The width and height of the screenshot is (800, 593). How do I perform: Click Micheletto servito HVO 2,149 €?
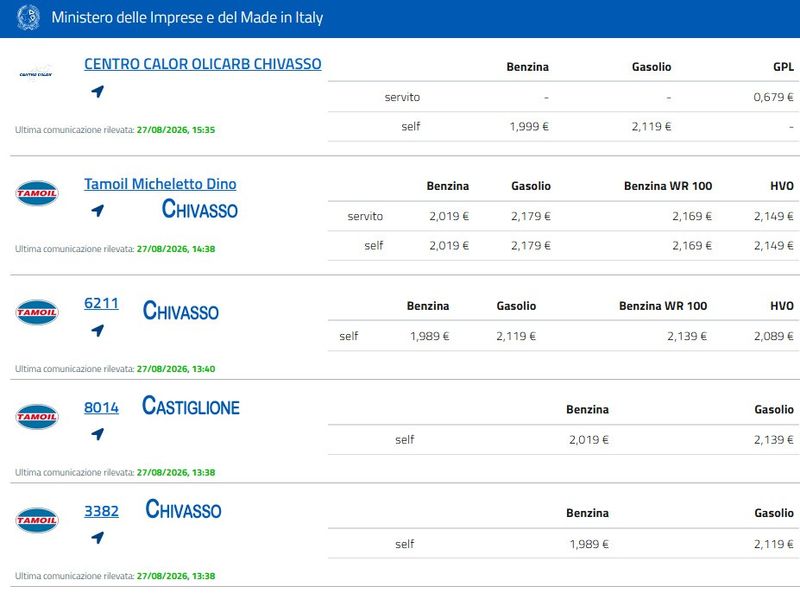(x=773, y=216)
